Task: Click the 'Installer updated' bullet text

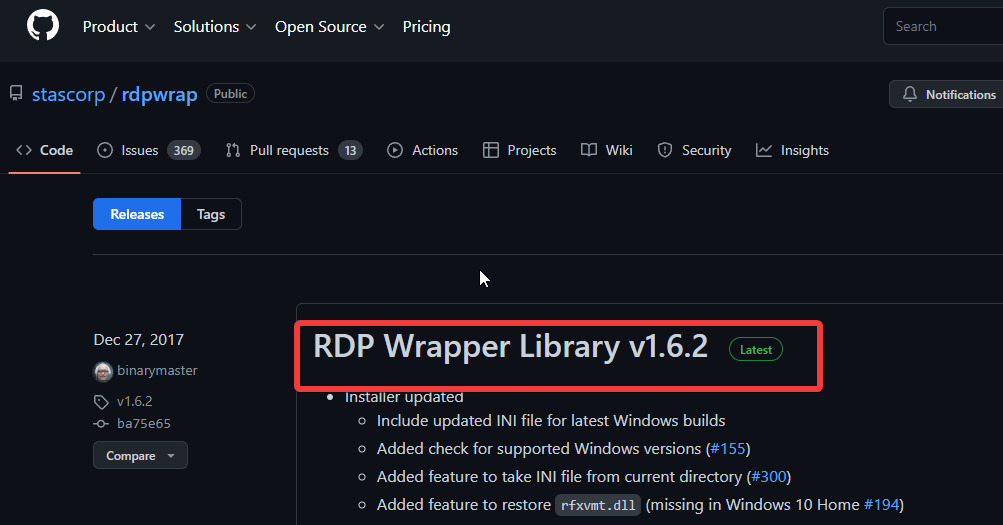Action: click(404, 397)
